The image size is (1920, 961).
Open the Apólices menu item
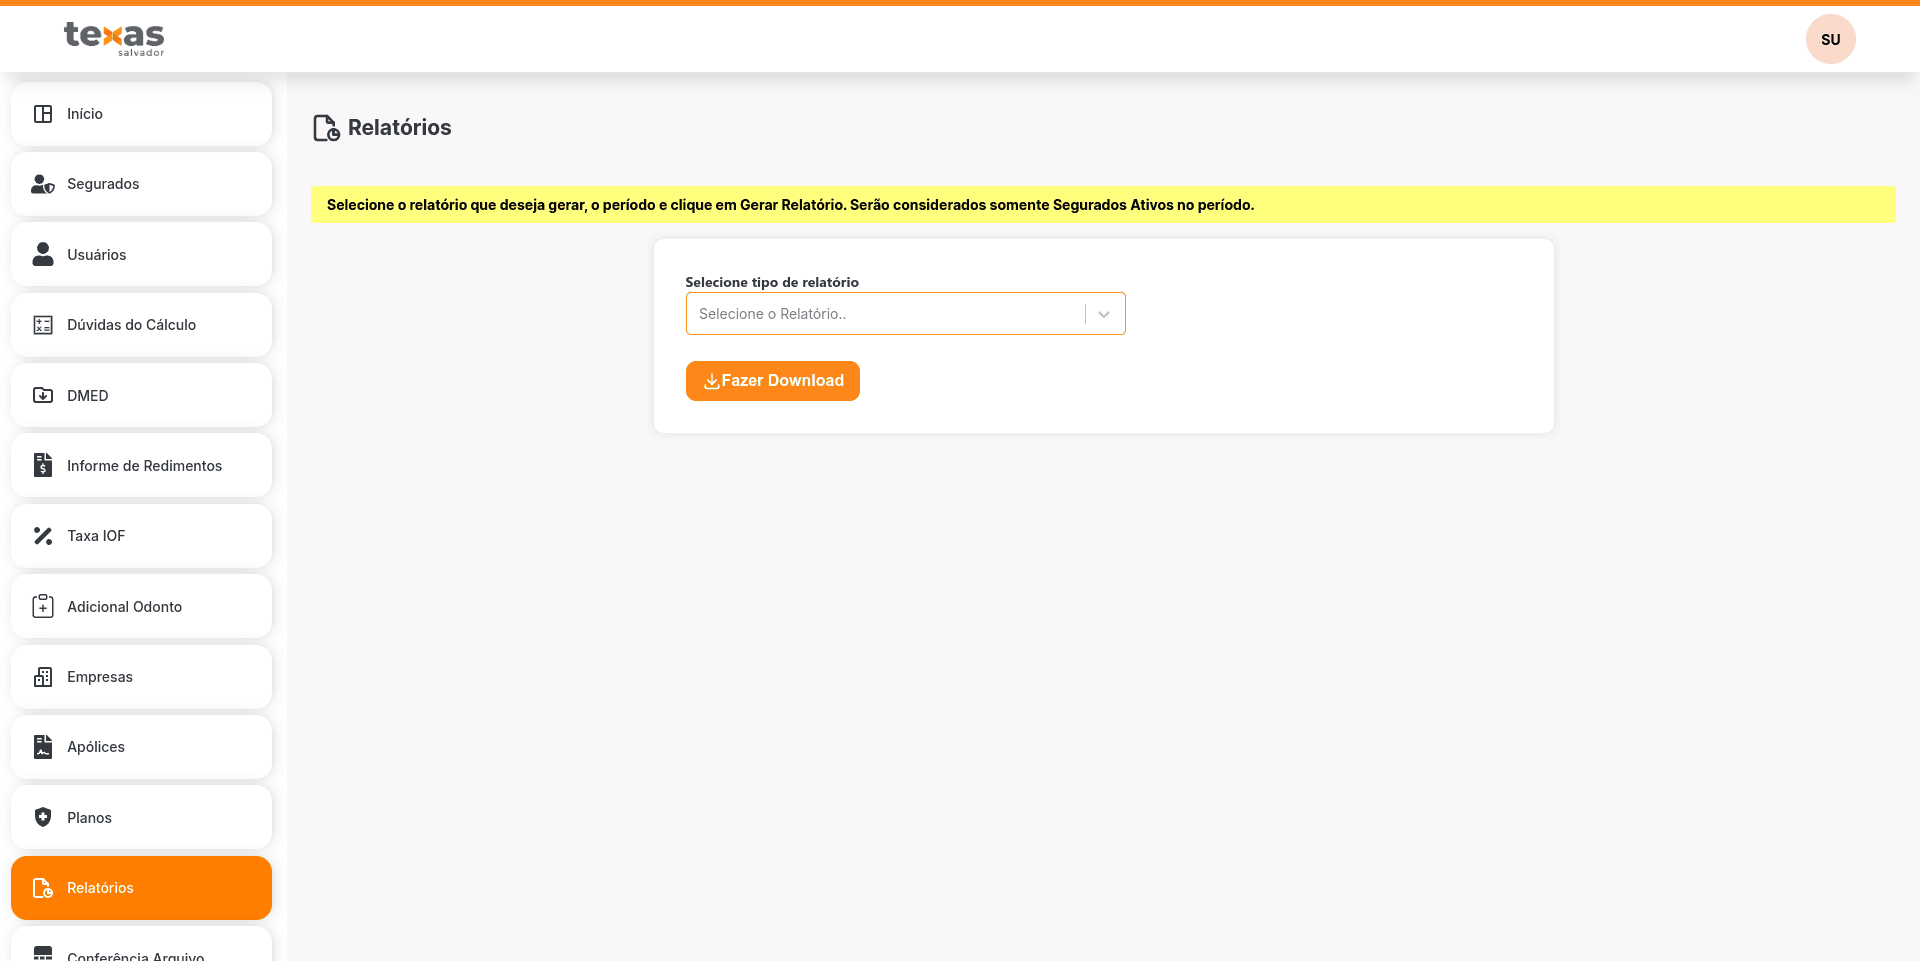(x=141, y=747)
